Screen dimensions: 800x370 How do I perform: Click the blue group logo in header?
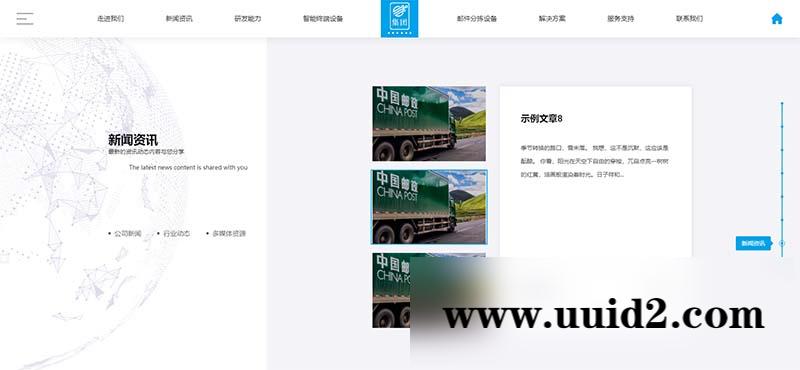pyautogui.click(x=399, y=18)
